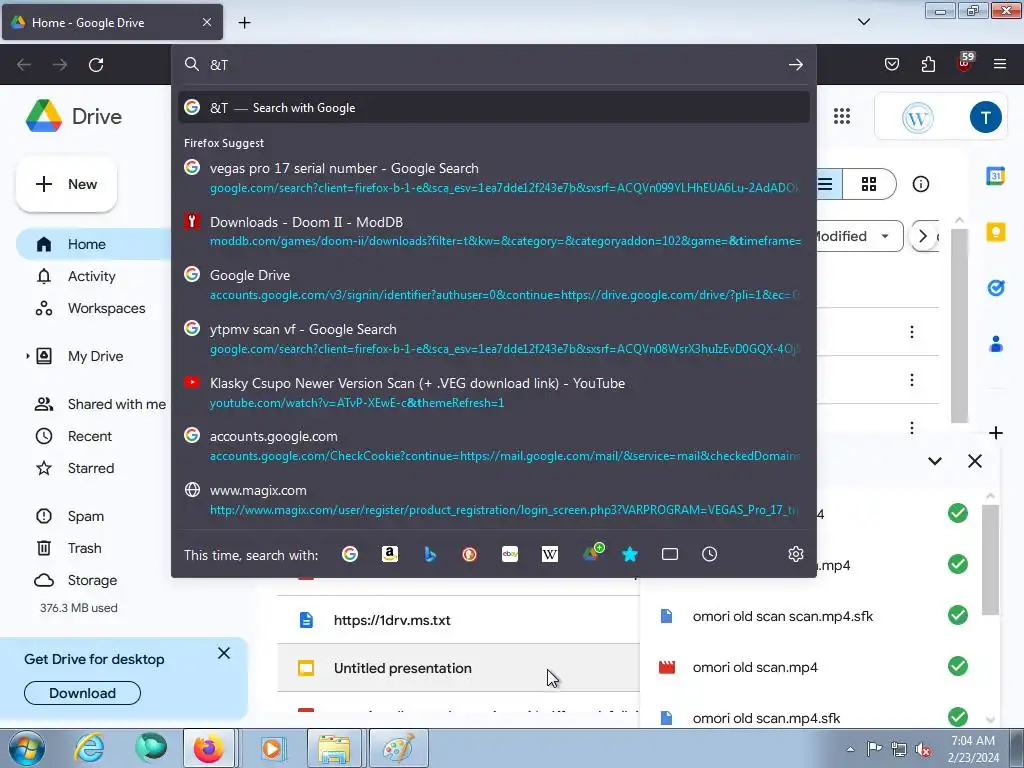Show Drive view details info icon
This screenshot has height=768, width=1024.
pos(921,184)
